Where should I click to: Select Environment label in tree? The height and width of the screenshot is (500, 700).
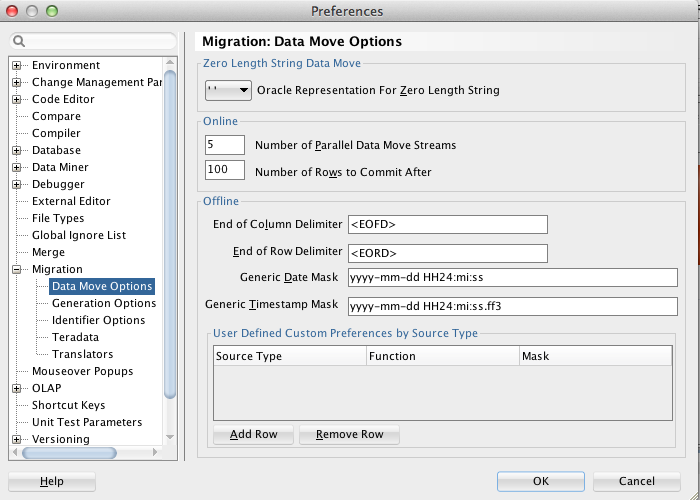tap(66, 65)
